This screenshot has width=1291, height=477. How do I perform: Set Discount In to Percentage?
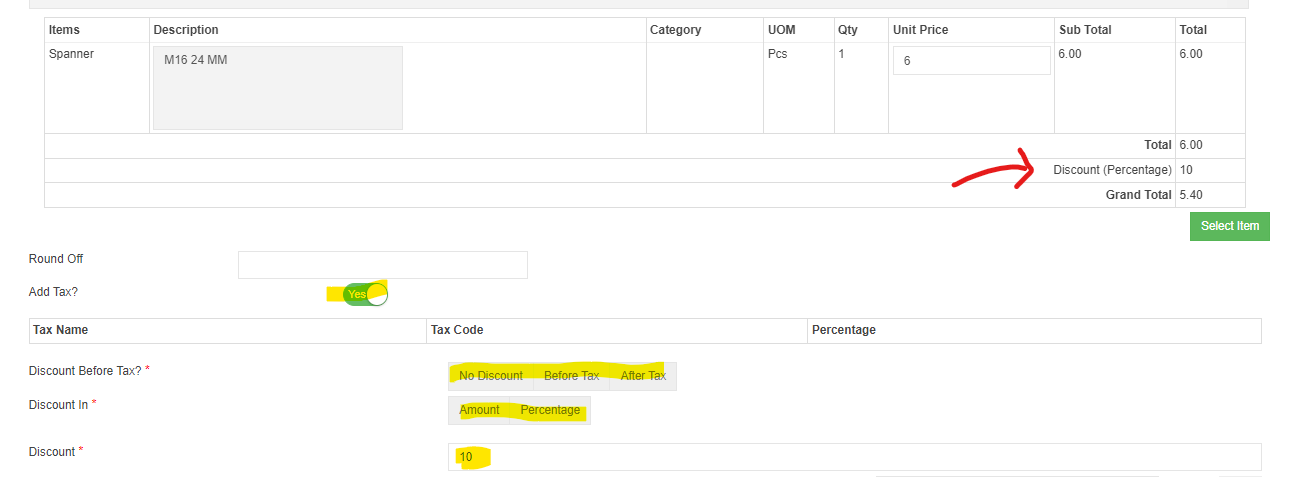[x=550, y=410]
